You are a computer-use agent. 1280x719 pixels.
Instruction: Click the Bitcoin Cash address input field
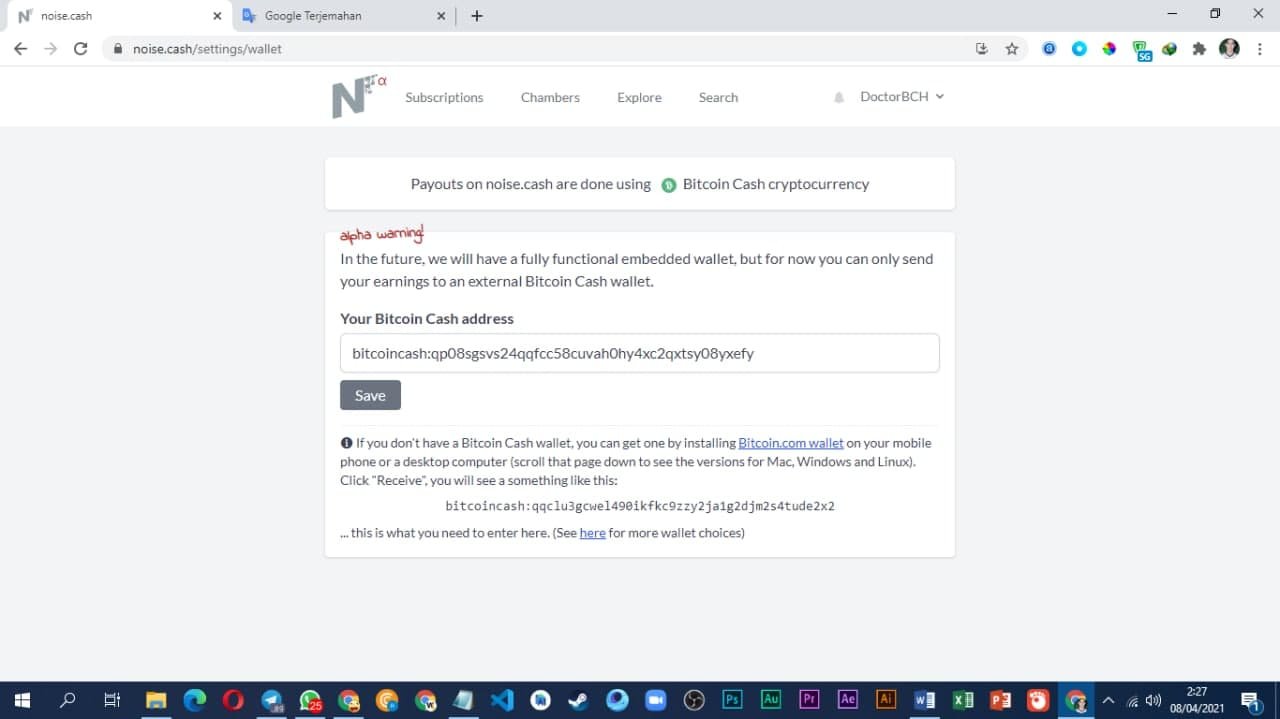(640, 353)
